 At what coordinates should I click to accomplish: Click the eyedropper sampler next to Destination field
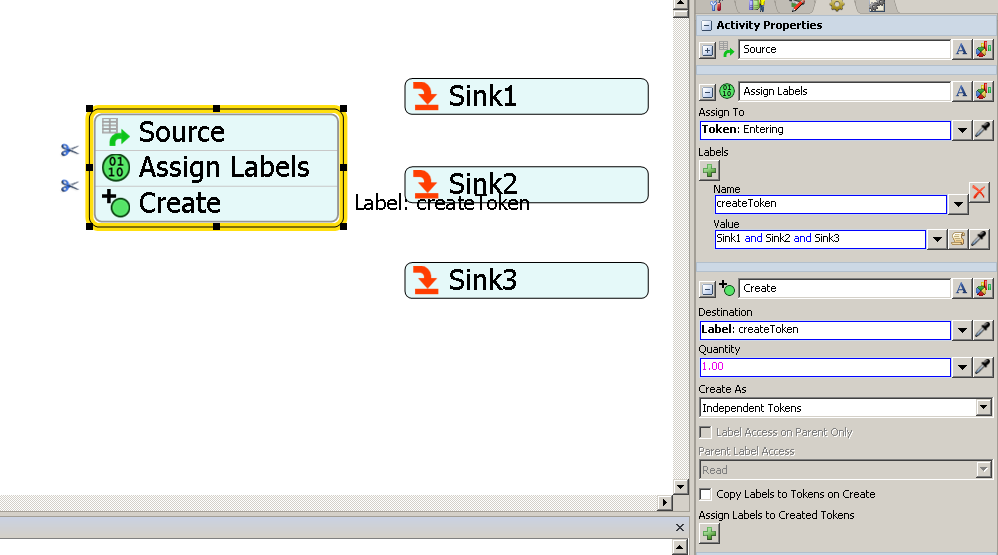click(x=981, y=330)
